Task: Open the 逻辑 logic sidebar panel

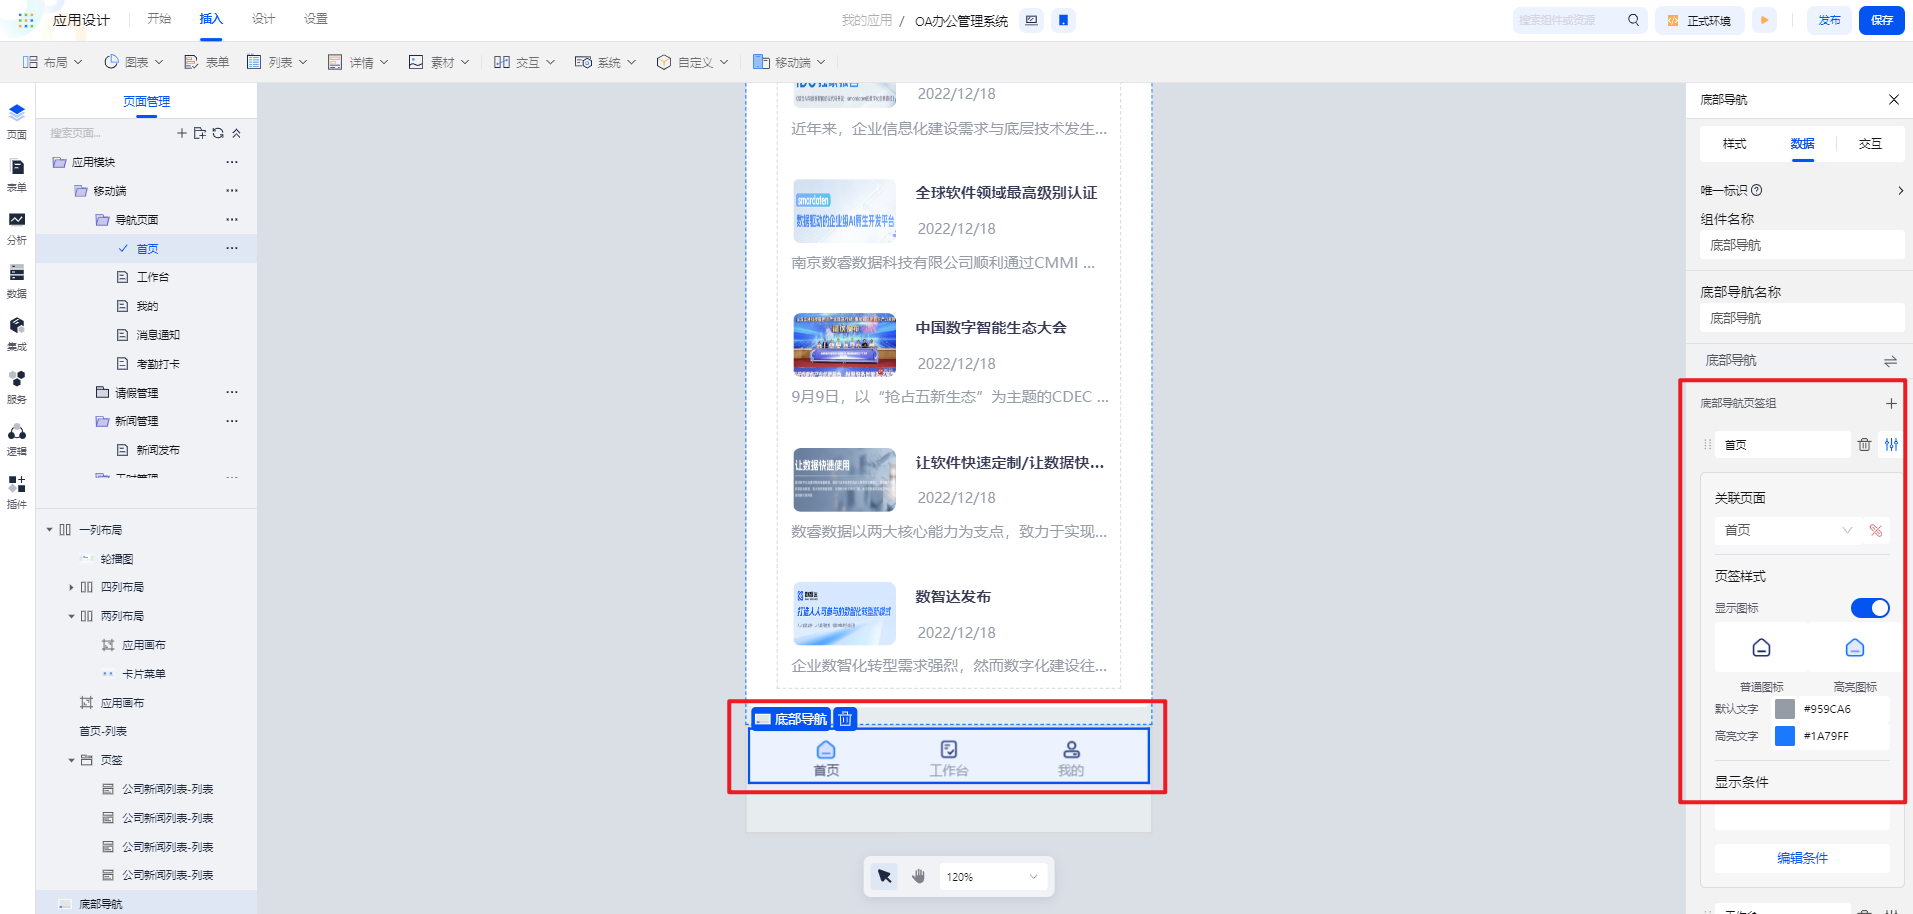Action: tap(17, 439)
